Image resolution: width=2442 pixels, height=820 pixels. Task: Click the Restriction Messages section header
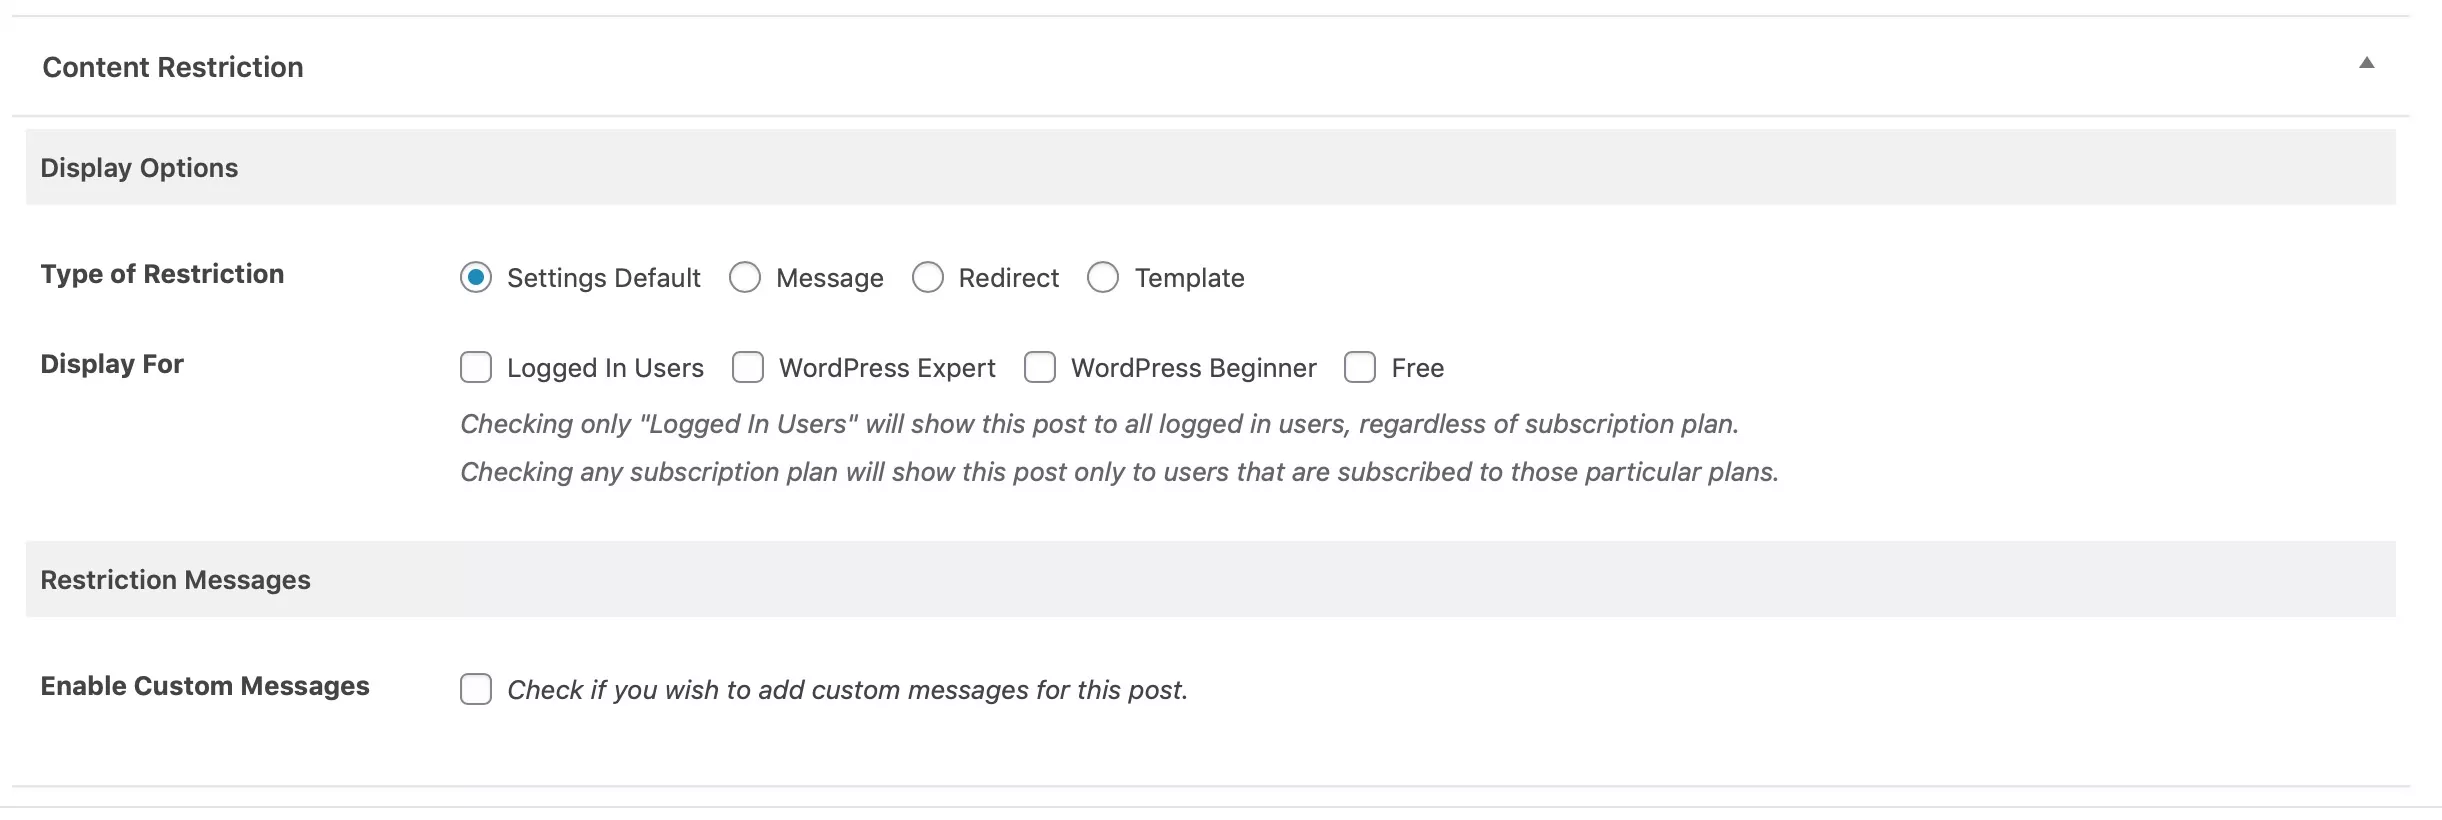pyautogui.click(x=175, y=579)
